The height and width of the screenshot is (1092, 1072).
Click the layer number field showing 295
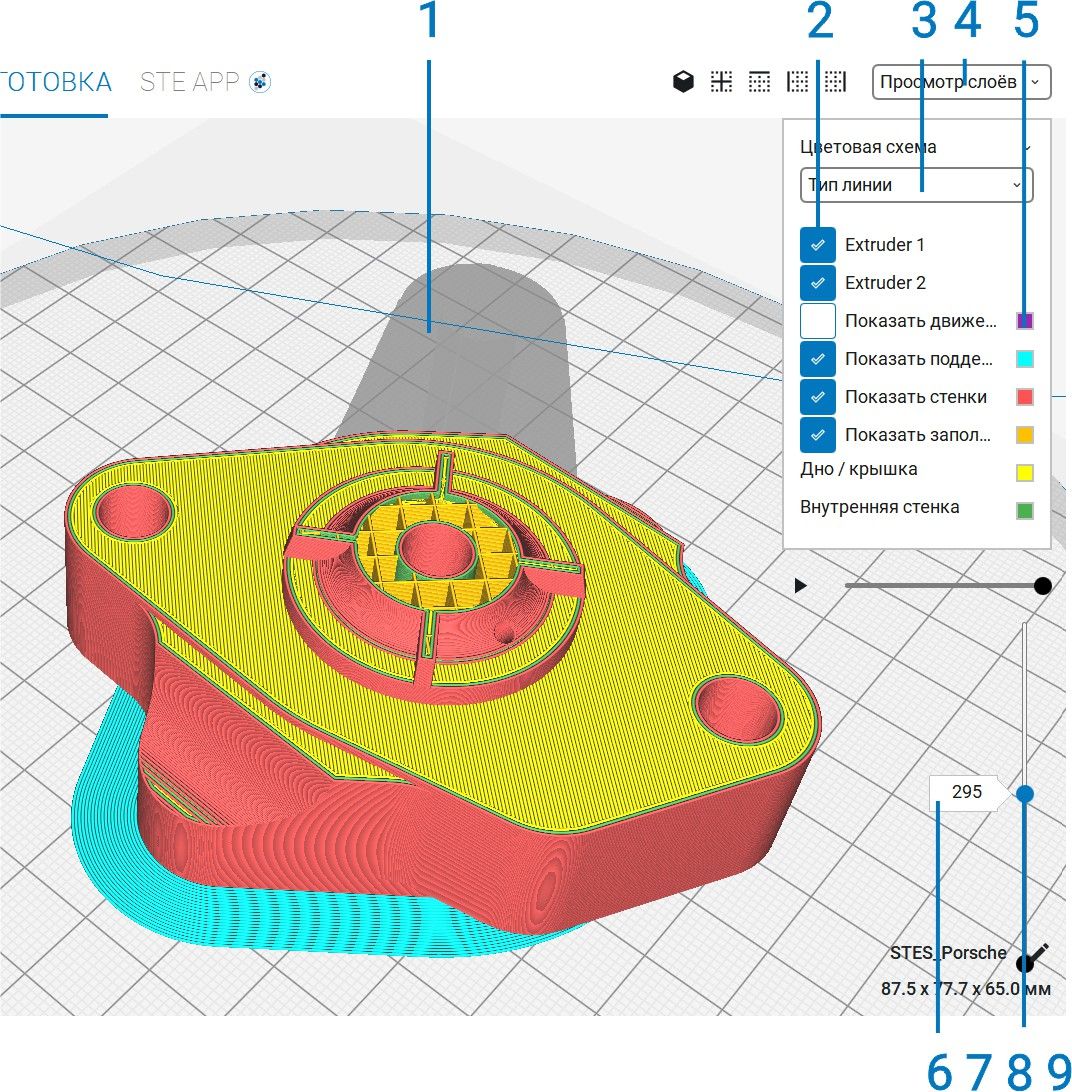[967, 792]
